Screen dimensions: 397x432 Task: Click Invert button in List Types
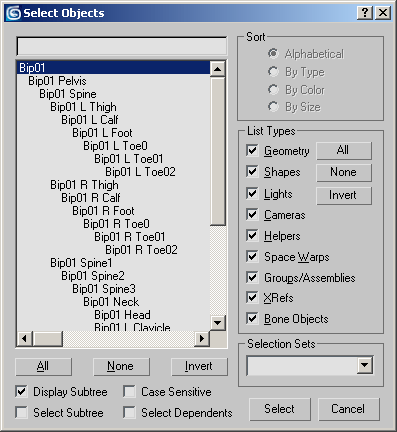[x=344, y=195]
